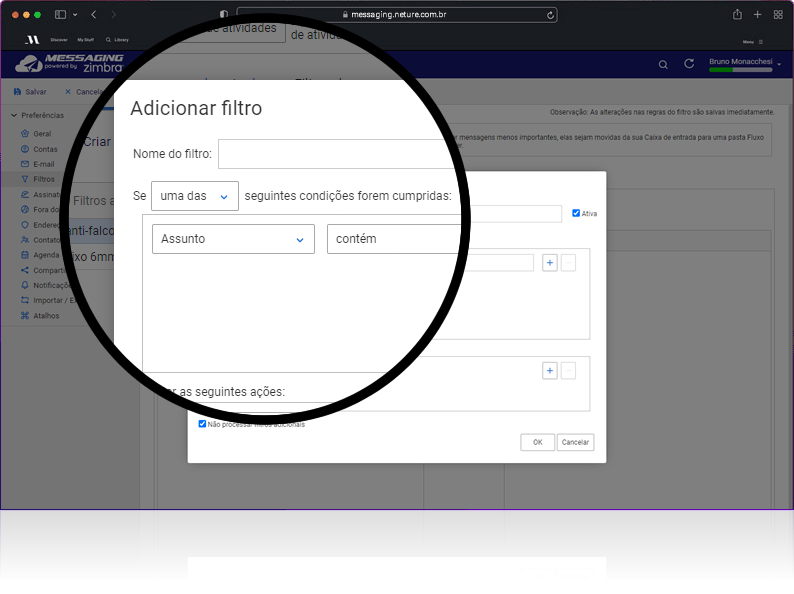Click the add condition plus button

(x=549, y=263)
